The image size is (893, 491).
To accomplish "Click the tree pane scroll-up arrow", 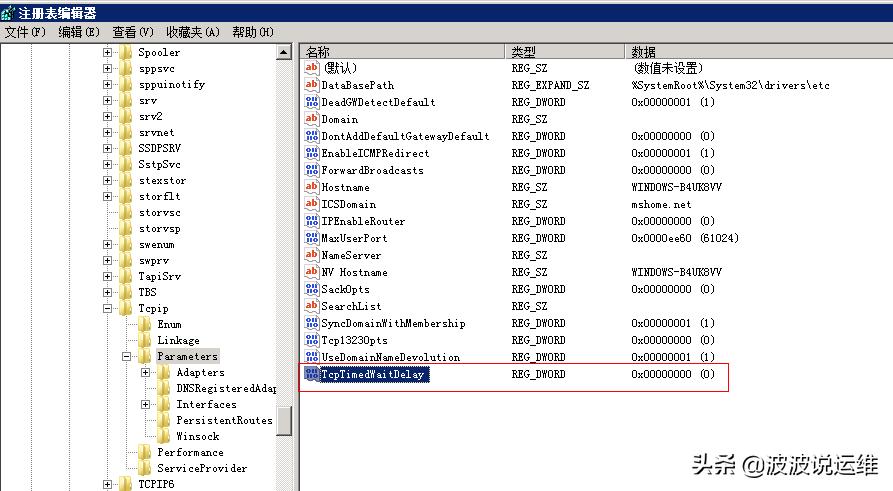I will [284, 52].
